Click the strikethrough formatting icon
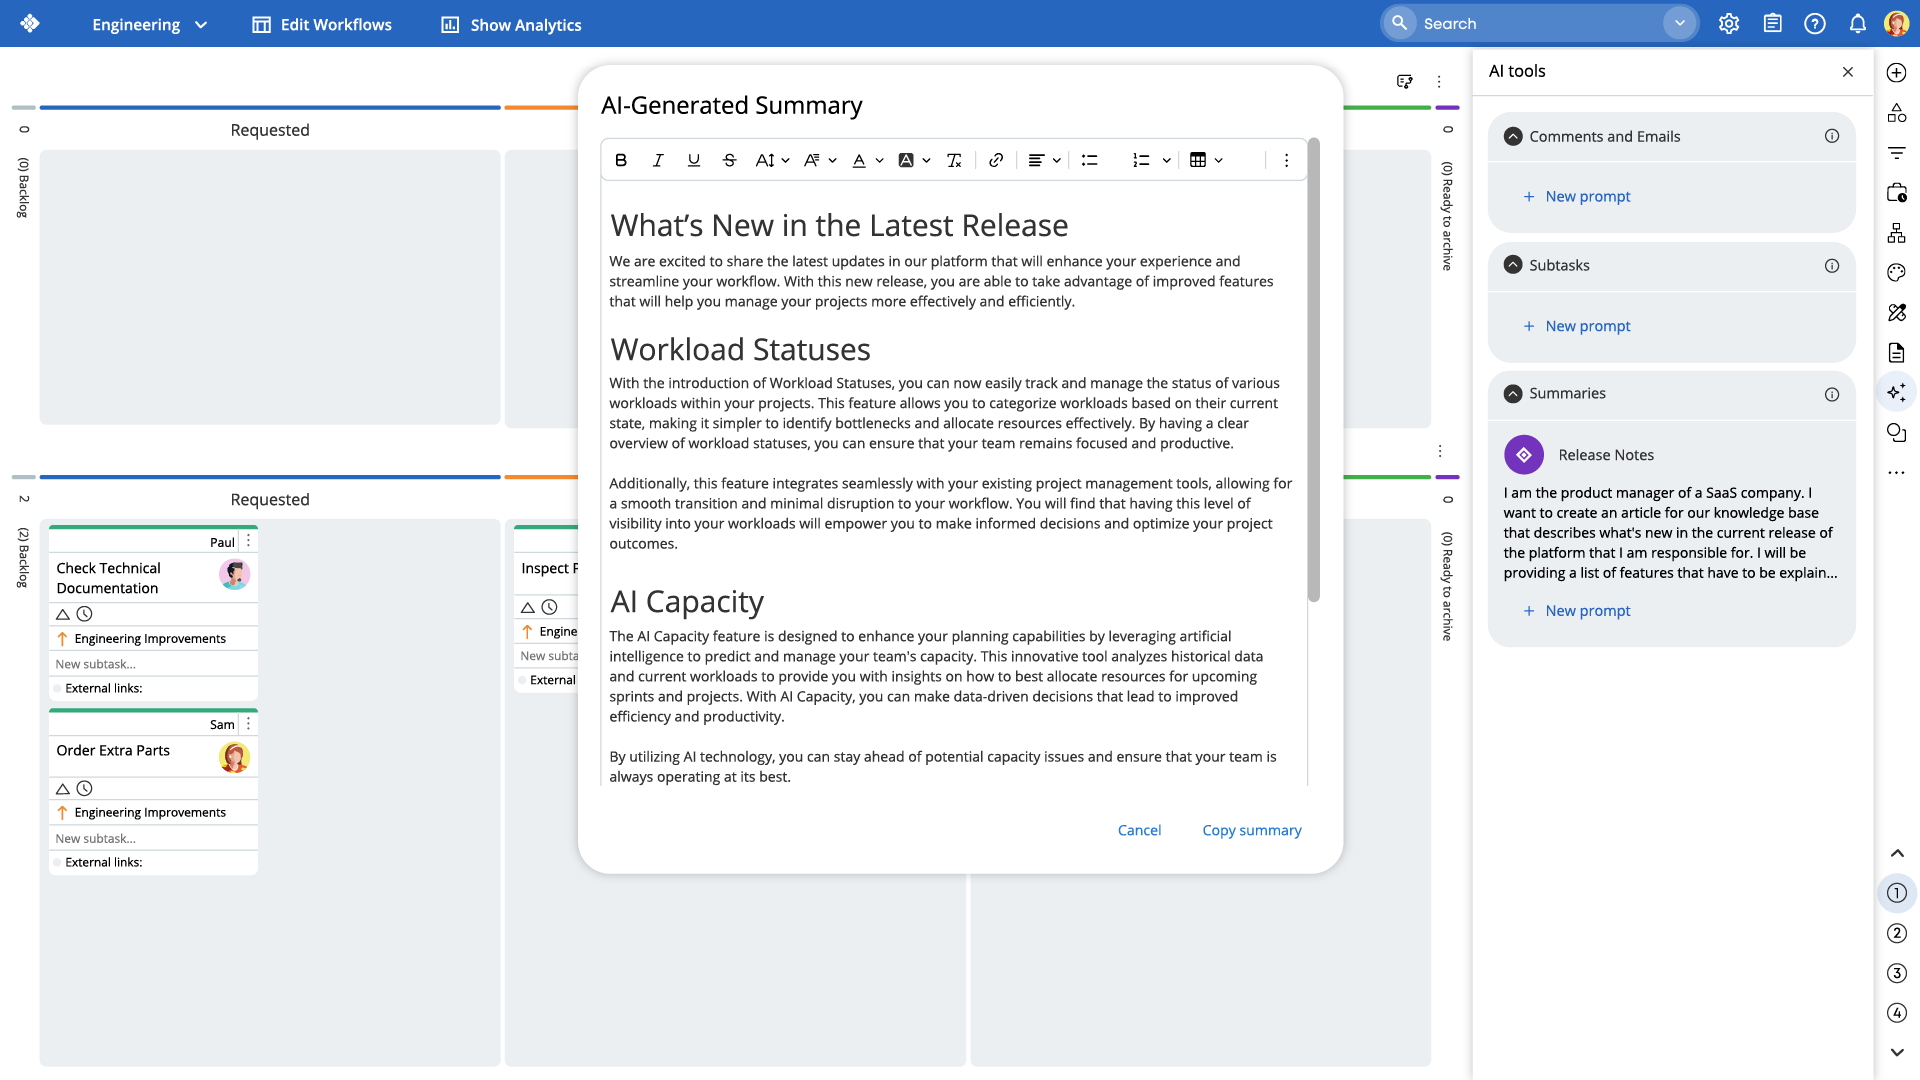Viewport: 1920px width, 1080px height. (730, 160)
